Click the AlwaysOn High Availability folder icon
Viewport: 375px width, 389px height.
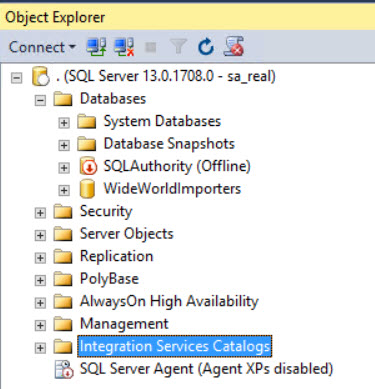tap(63, 302)
